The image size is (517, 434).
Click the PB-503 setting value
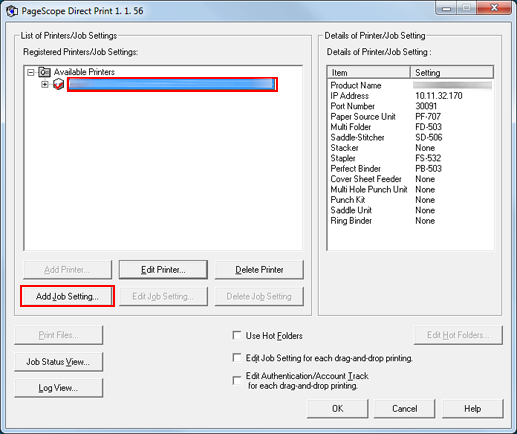428,169
